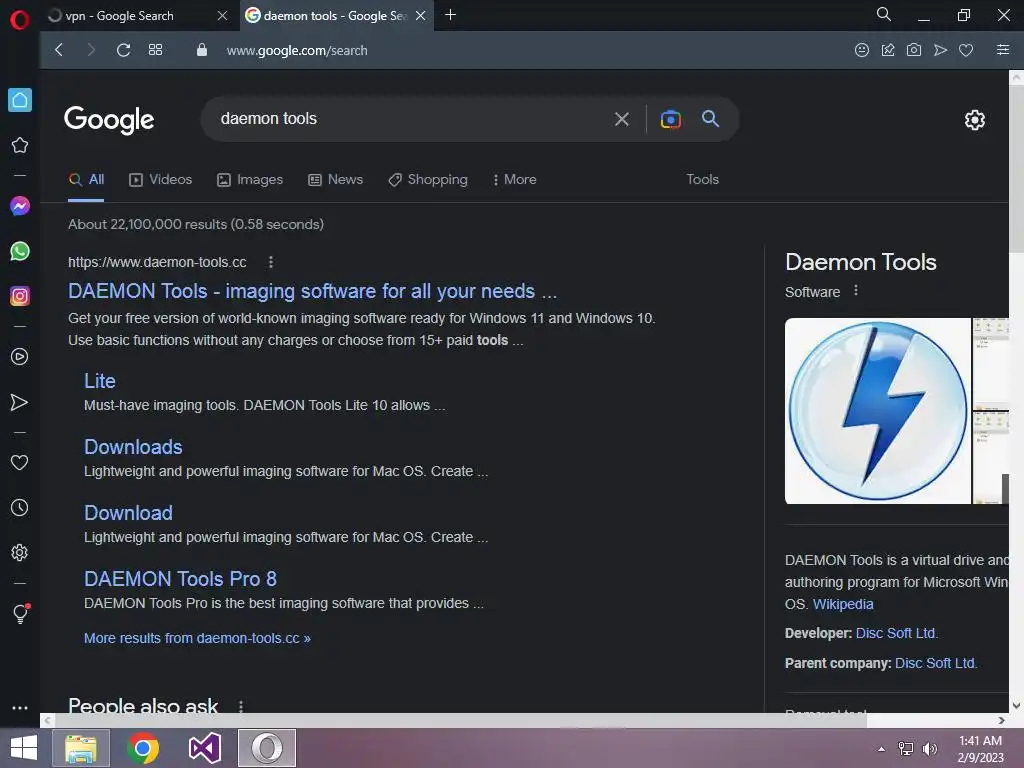Open the Wikipedia link in panel
Image resolution: width=1024 pixels, height=768 pixels.
(843, 604)
